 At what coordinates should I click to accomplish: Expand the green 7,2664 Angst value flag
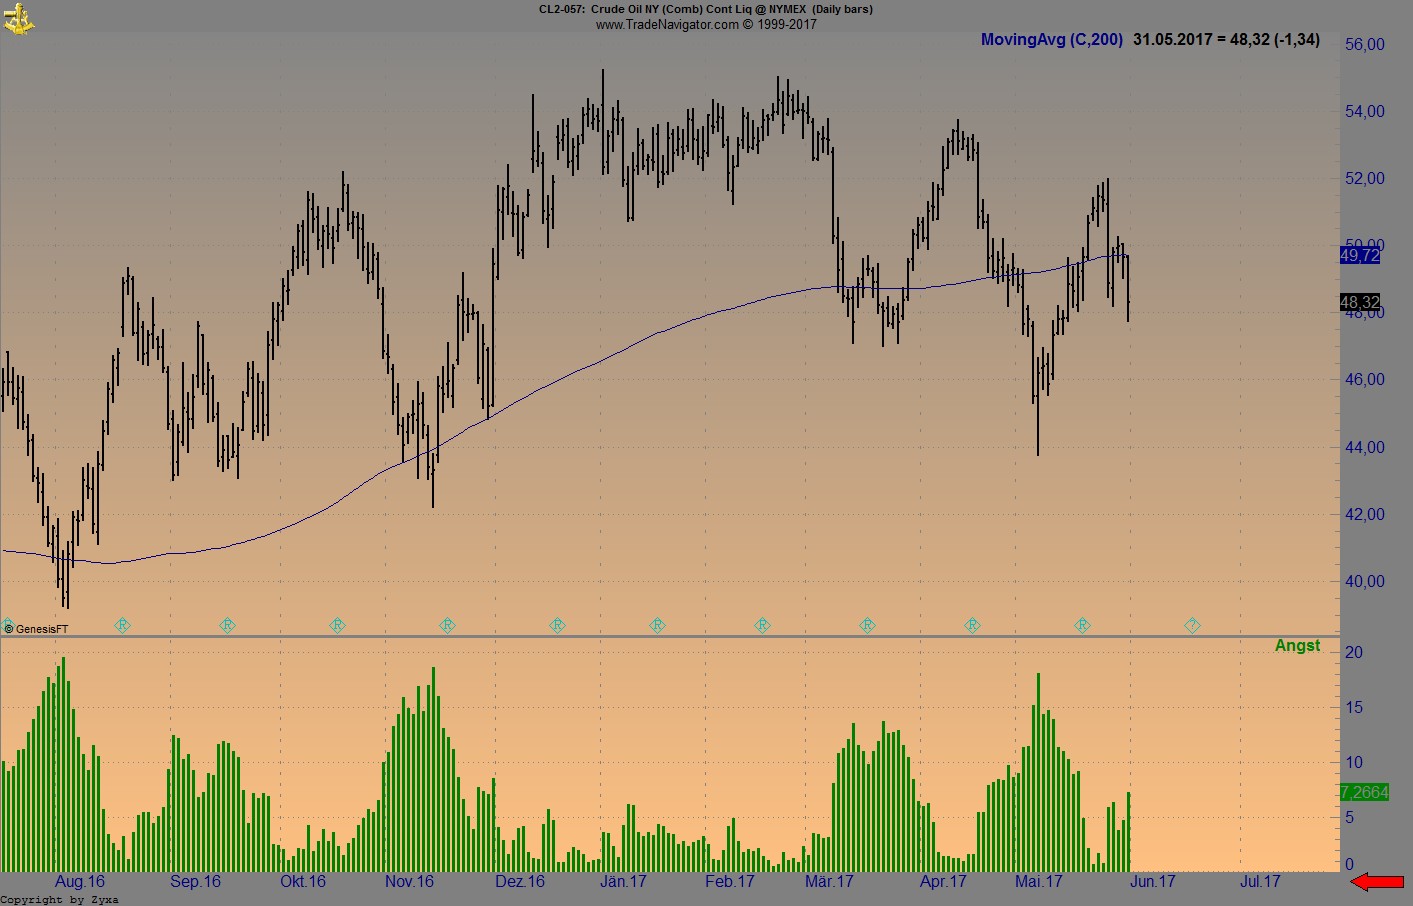pyautogui.click(x=1364, y=792)
